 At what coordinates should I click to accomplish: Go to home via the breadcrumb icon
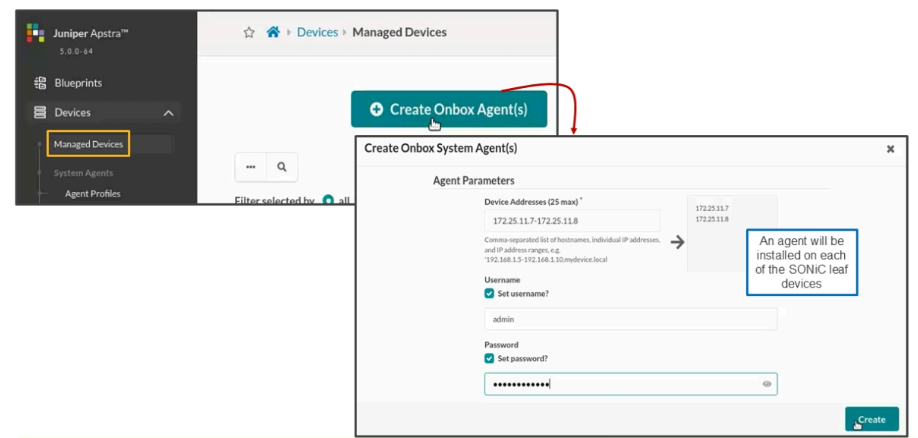[x=273, y=32]
